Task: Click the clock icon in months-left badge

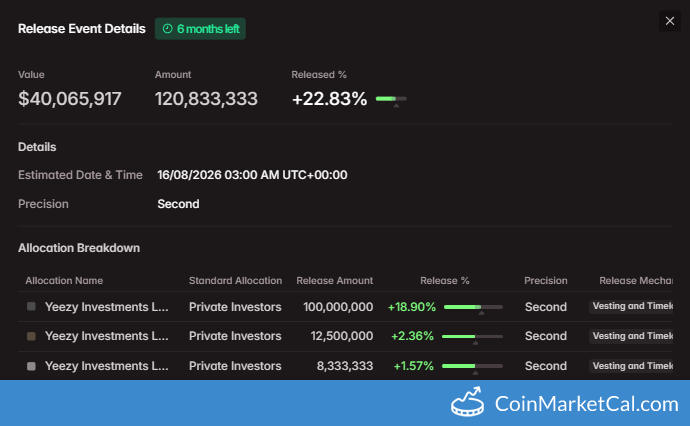Action: tap(168, 29)
